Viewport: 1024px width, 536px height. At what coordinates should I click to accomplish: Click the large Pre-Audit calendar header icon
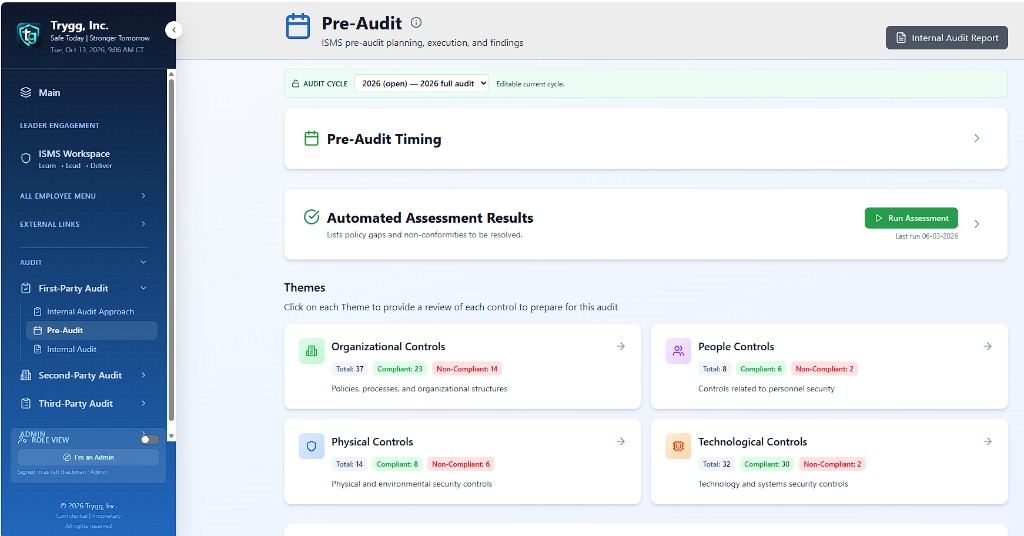coord(298,27)
